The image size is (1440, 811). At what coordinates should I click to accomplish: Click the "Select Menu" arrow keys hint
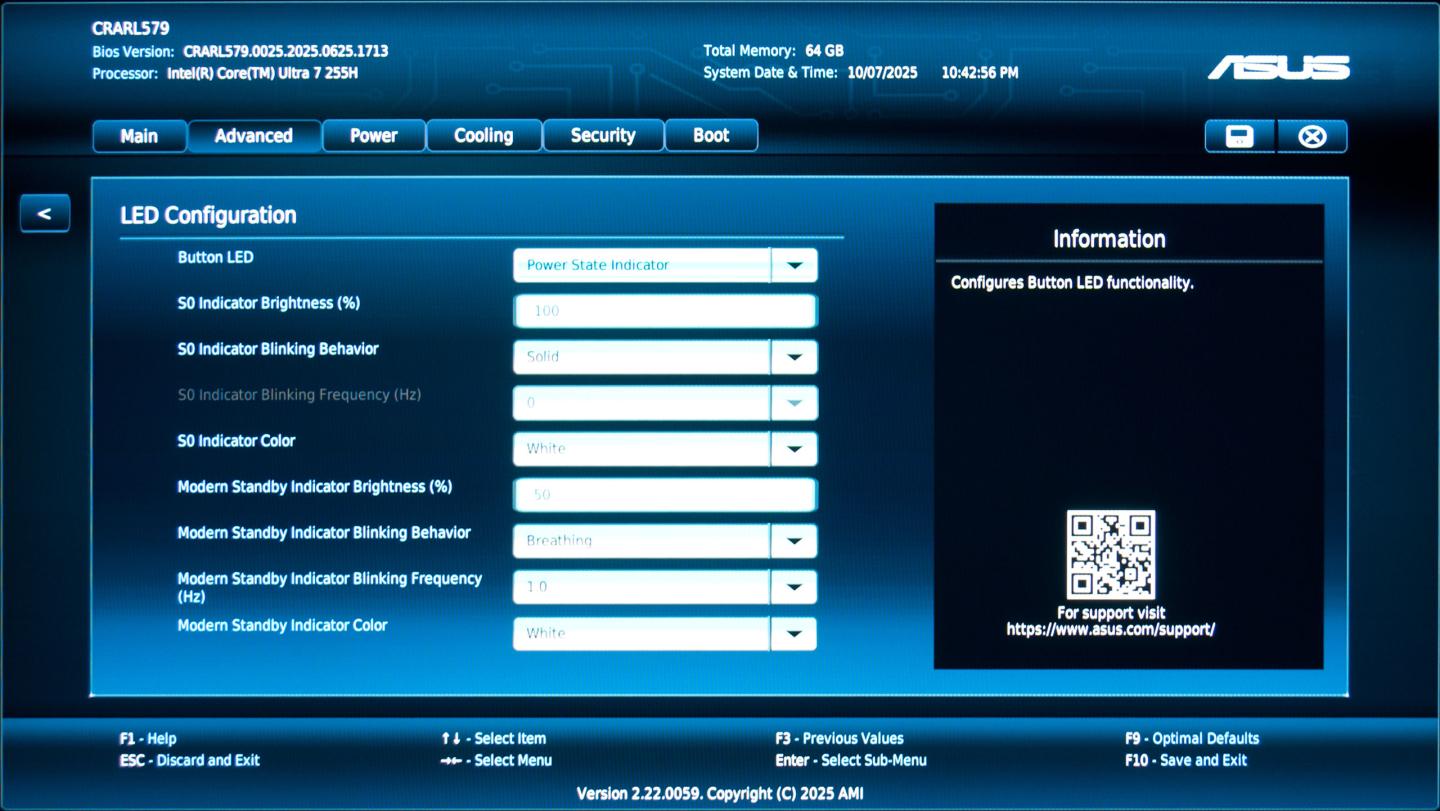pyautogui.click(x=497, y=761)
